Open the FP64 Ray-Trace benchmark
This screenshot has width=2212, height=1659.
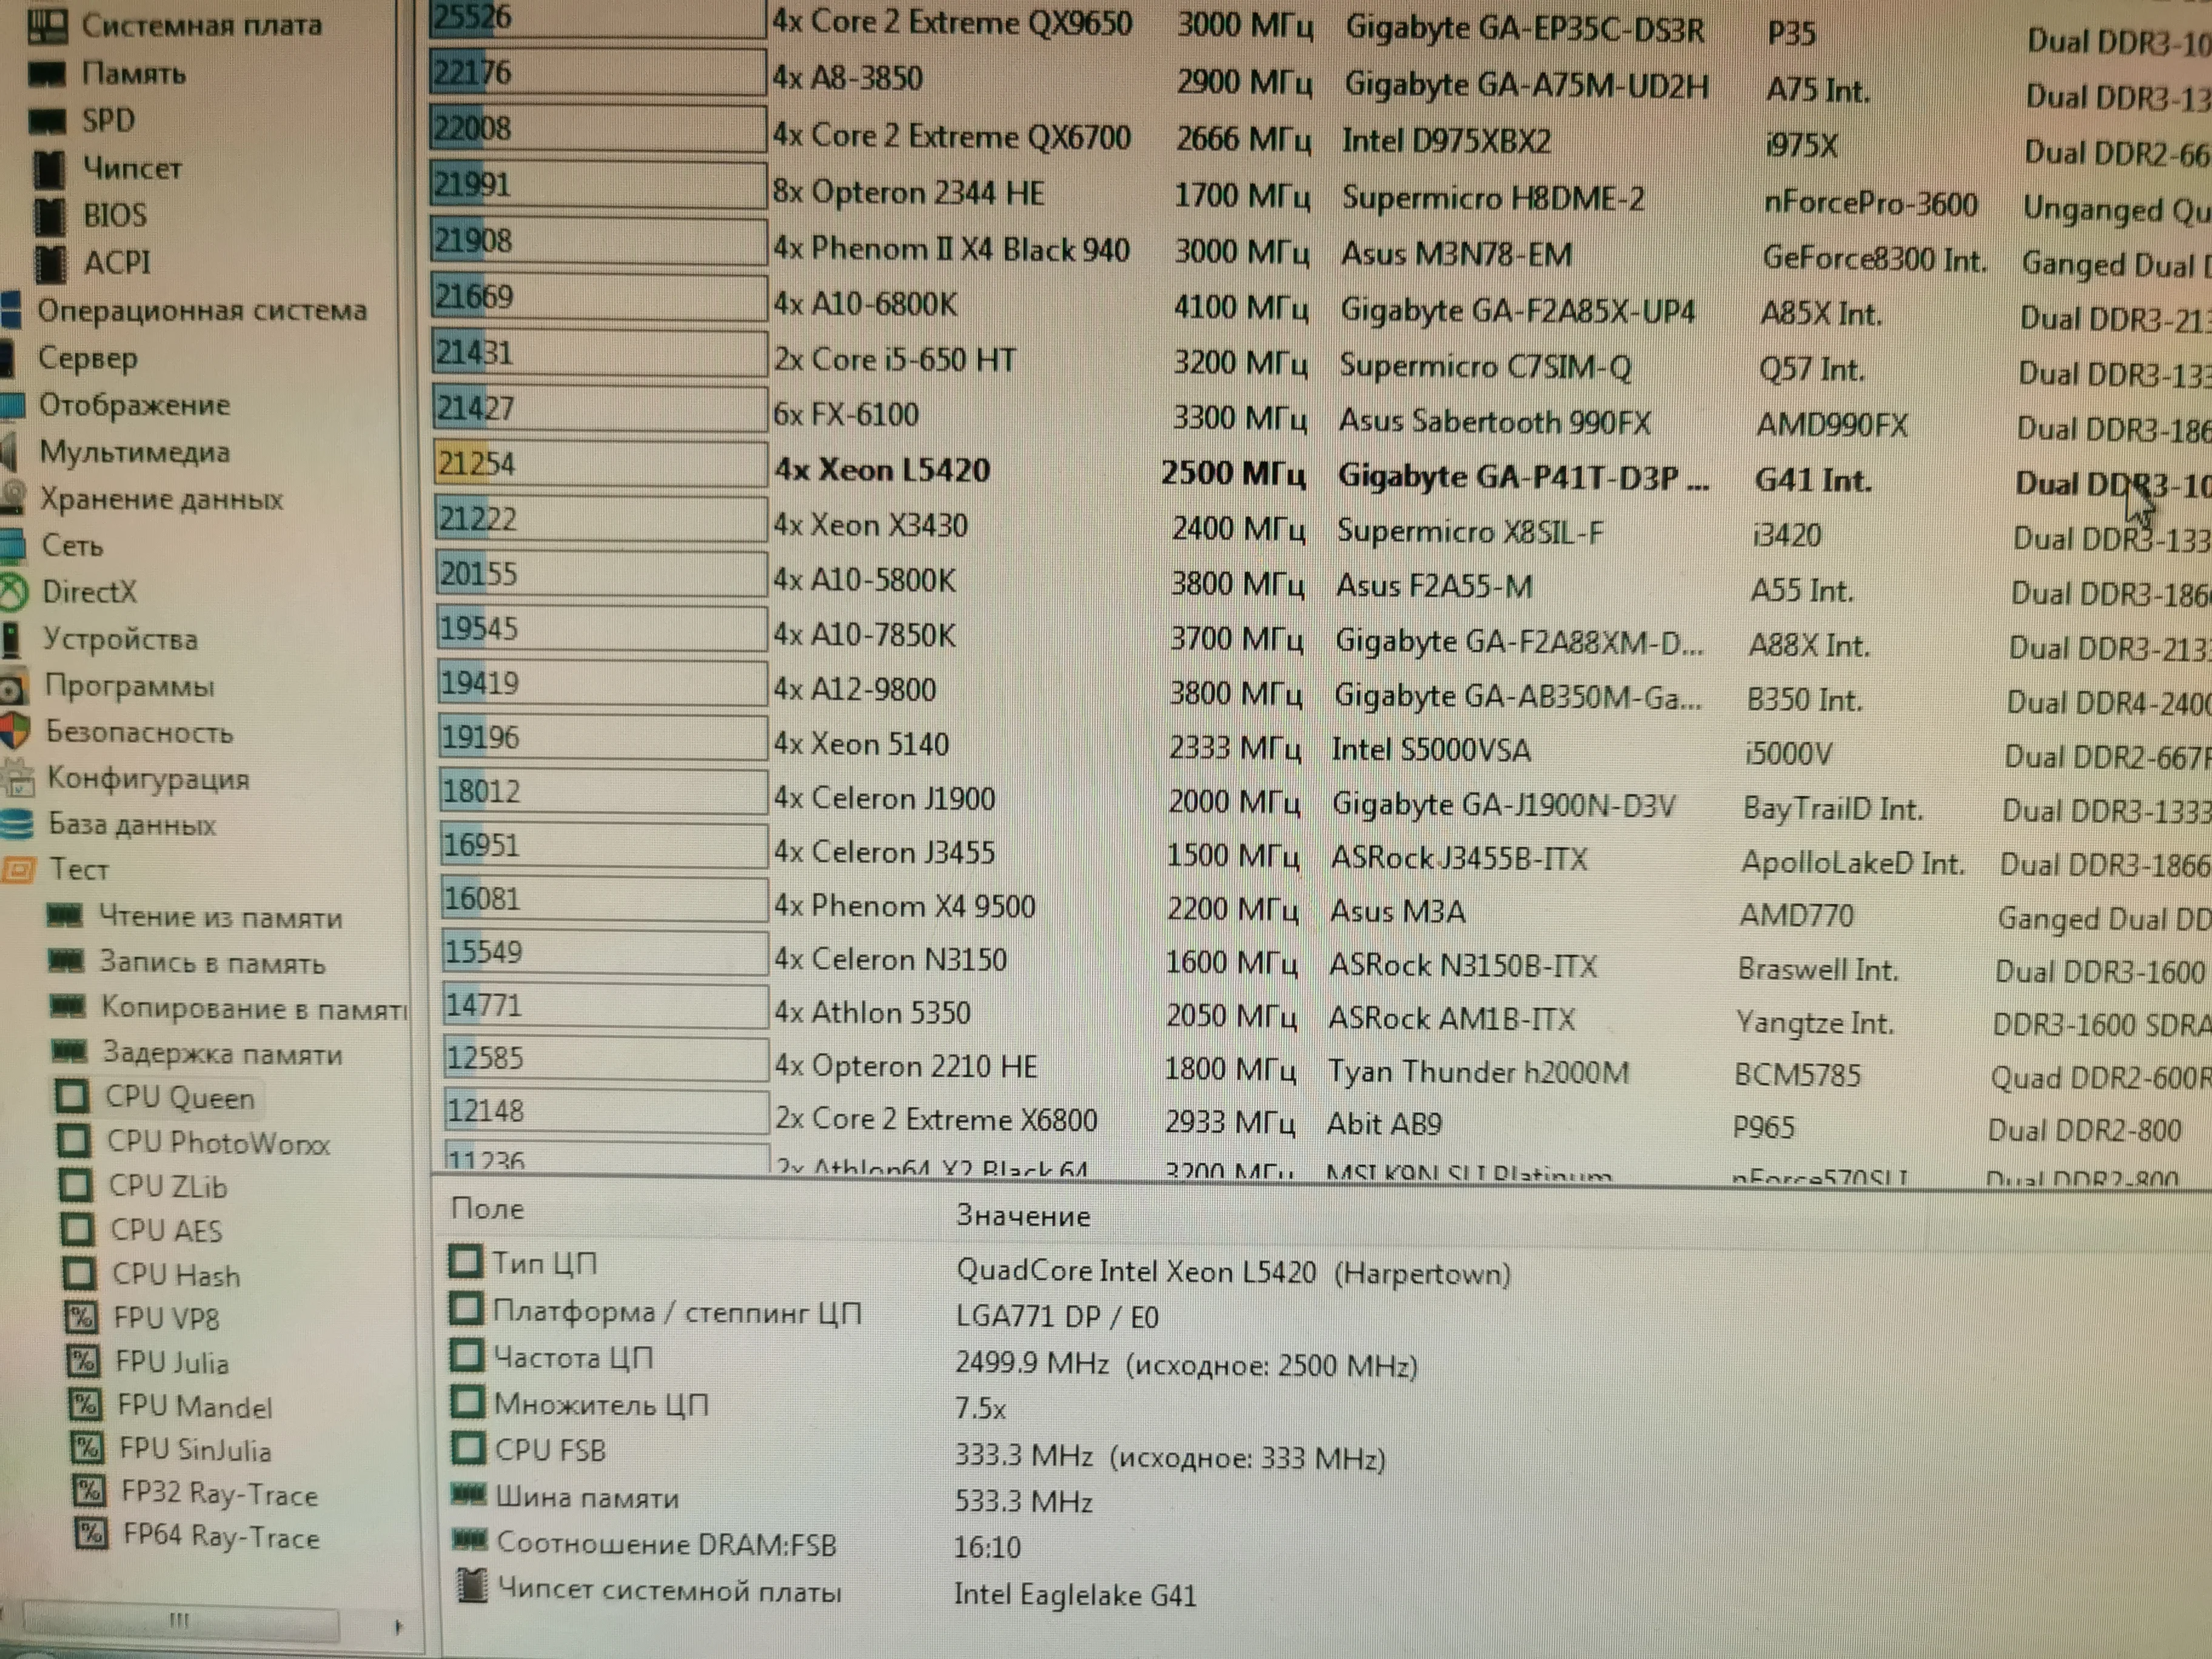point(220,1536)
